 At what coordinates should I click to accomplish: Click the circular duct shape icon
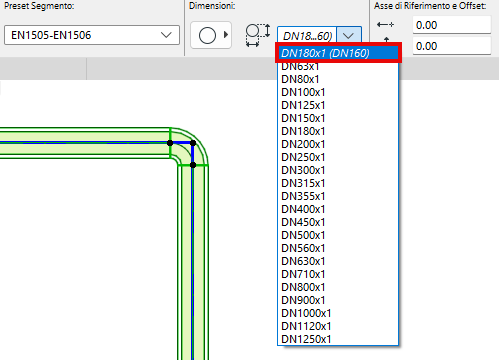tap(207, 35)
